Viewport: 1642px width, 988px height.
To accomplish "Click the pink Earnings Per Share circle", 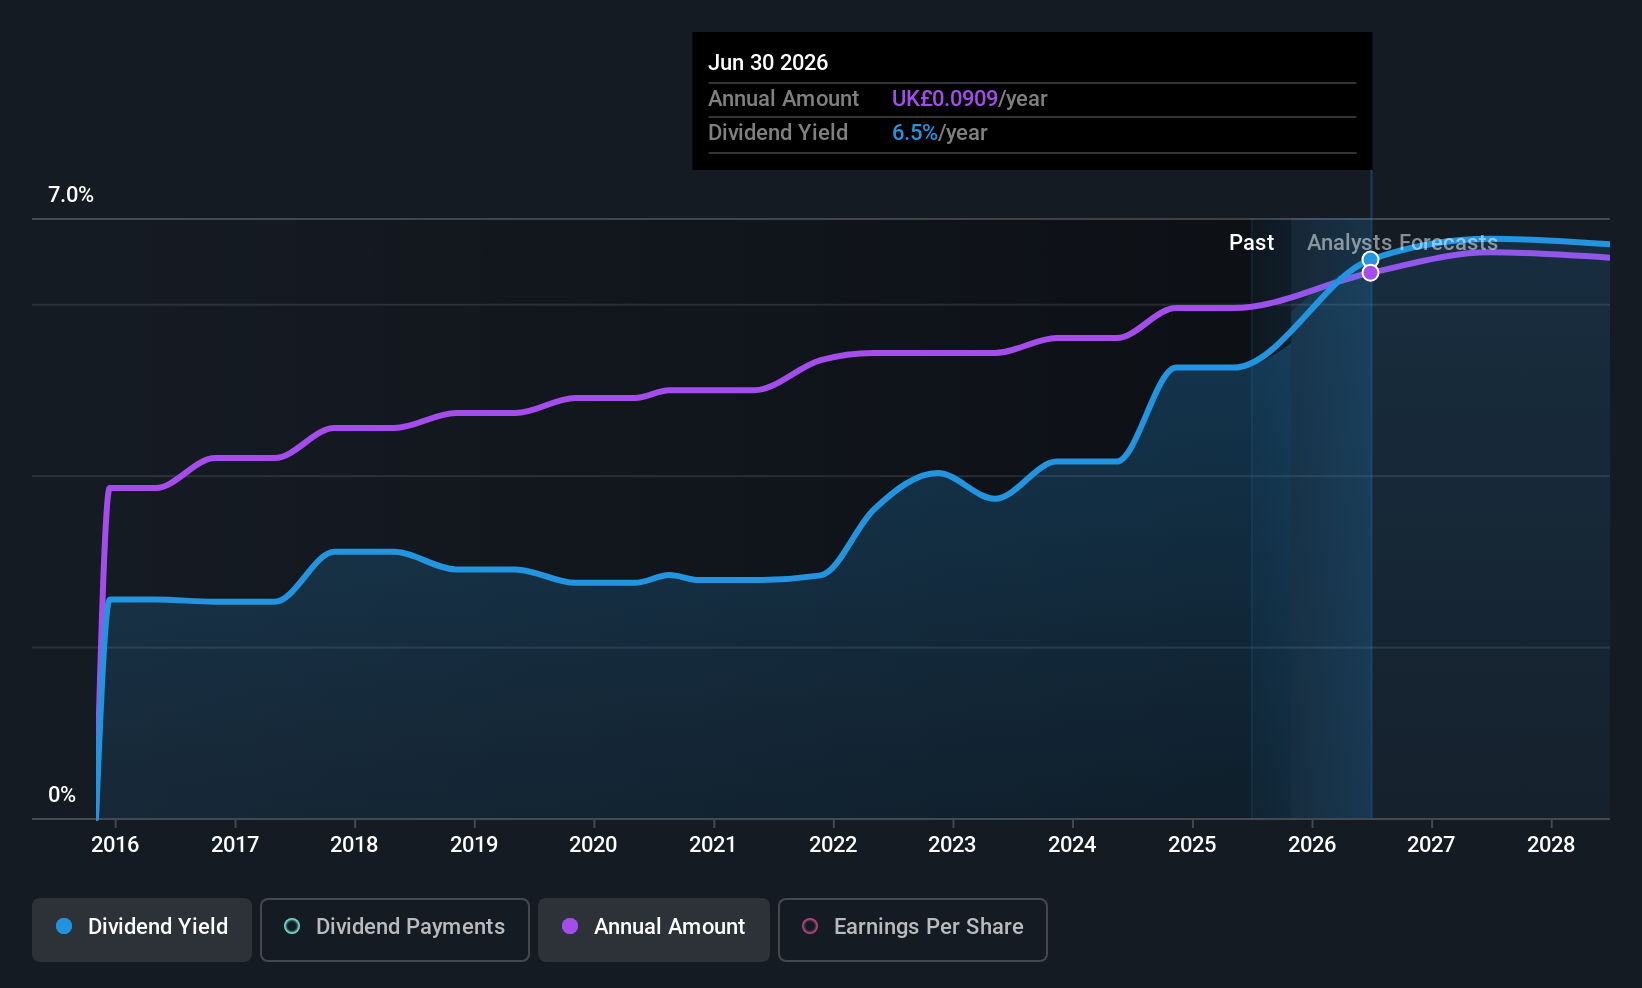I will pos(810,927).
